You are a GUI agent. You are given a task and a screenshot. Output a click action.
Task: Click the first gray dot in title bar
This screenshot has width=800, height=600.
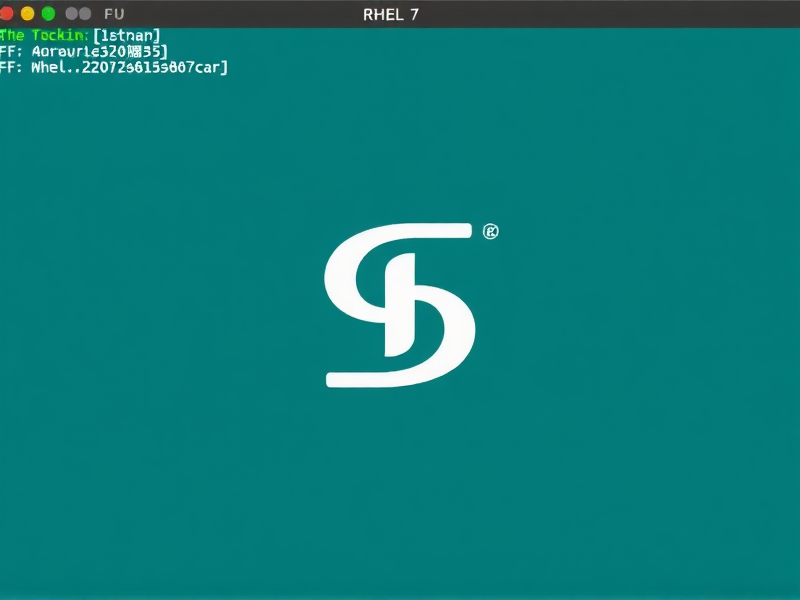[x=71, y=14]
